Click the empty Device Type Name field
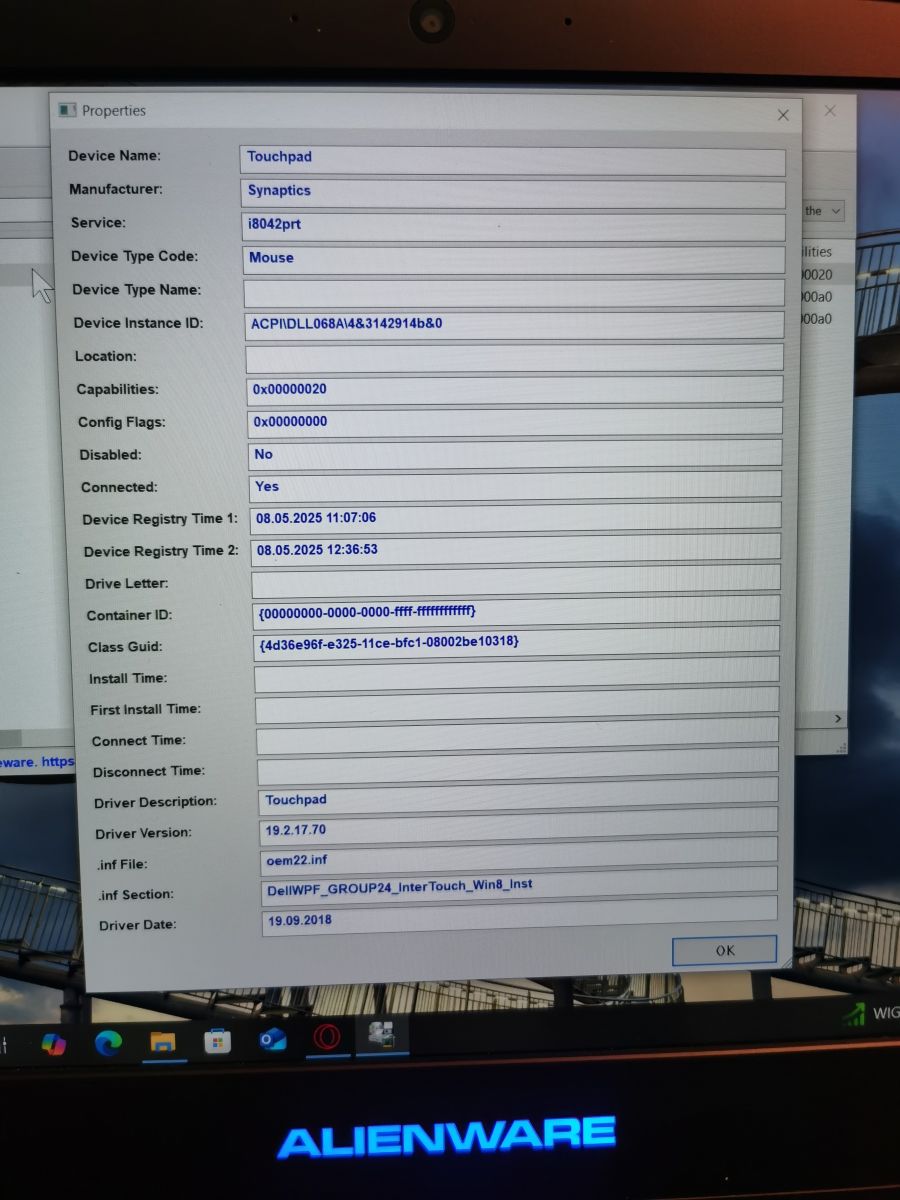The width and height of the screenshot is (900, 1200). 514,293
